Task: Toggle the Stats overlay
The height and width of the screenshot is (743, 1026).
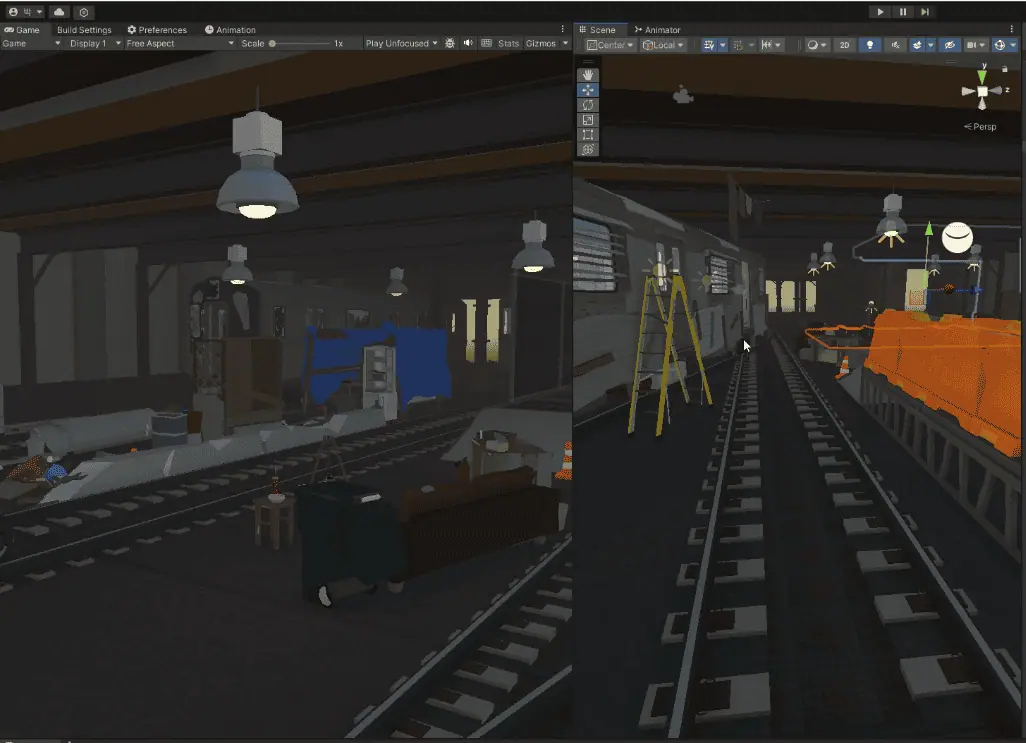Action: (508, 44)
